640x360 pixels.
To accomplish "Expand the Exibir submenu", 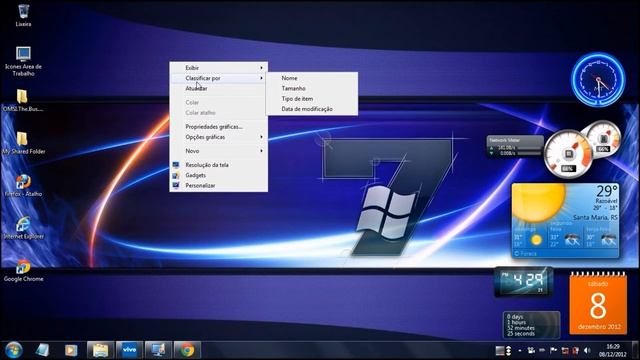I will click(219, 68).
